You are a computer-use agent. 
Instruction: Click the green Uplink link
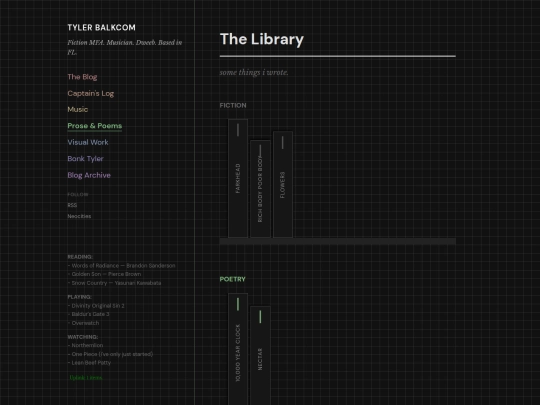(86, 378)
